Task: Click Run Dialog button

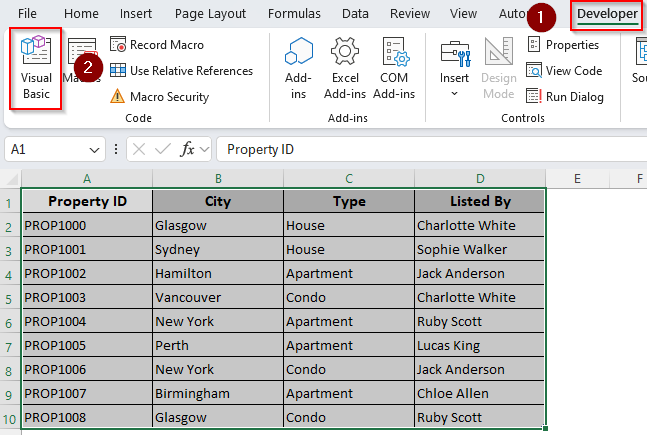Action: click(x=565, y=97)
